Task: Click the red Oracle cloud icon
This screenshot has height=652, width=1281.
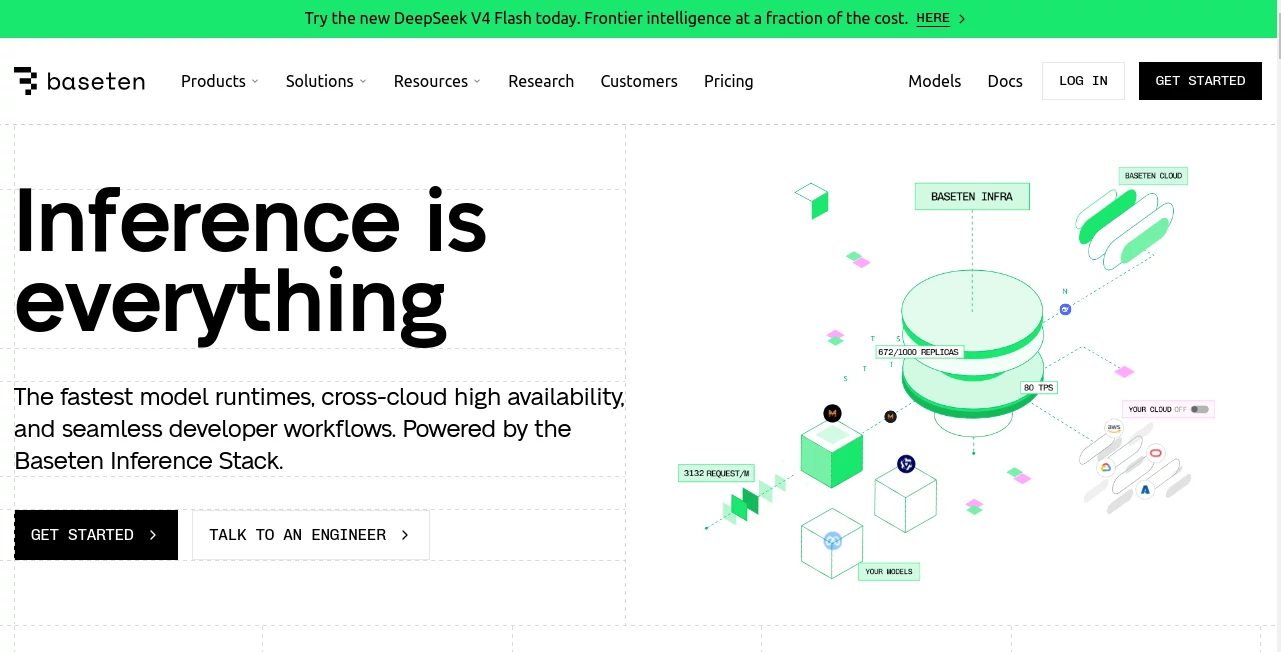Action: coord(1156,453)
